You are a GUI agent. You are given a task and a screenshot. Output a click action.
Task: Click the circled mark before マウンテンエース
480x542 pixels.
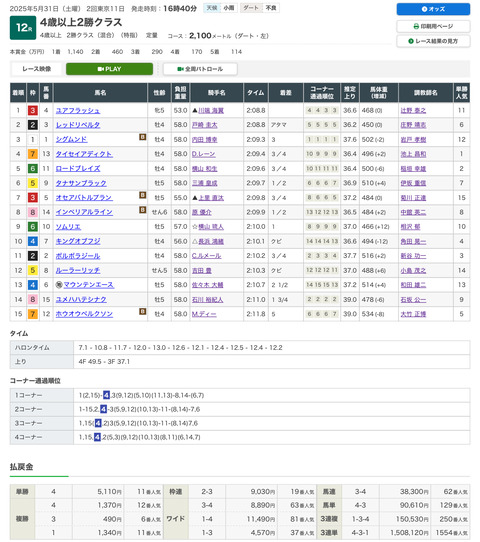pos(59,285)
